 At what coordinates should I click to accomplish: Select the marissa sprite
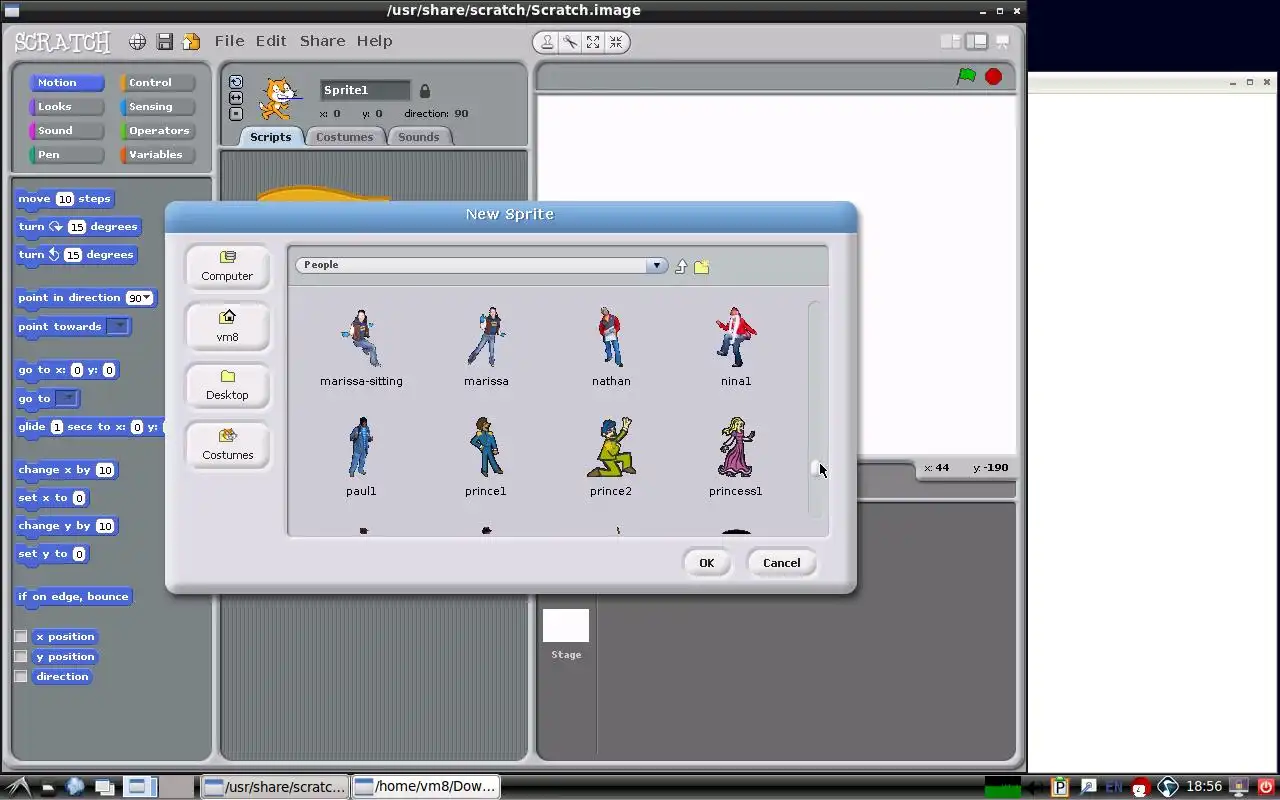tap(486, 347)
